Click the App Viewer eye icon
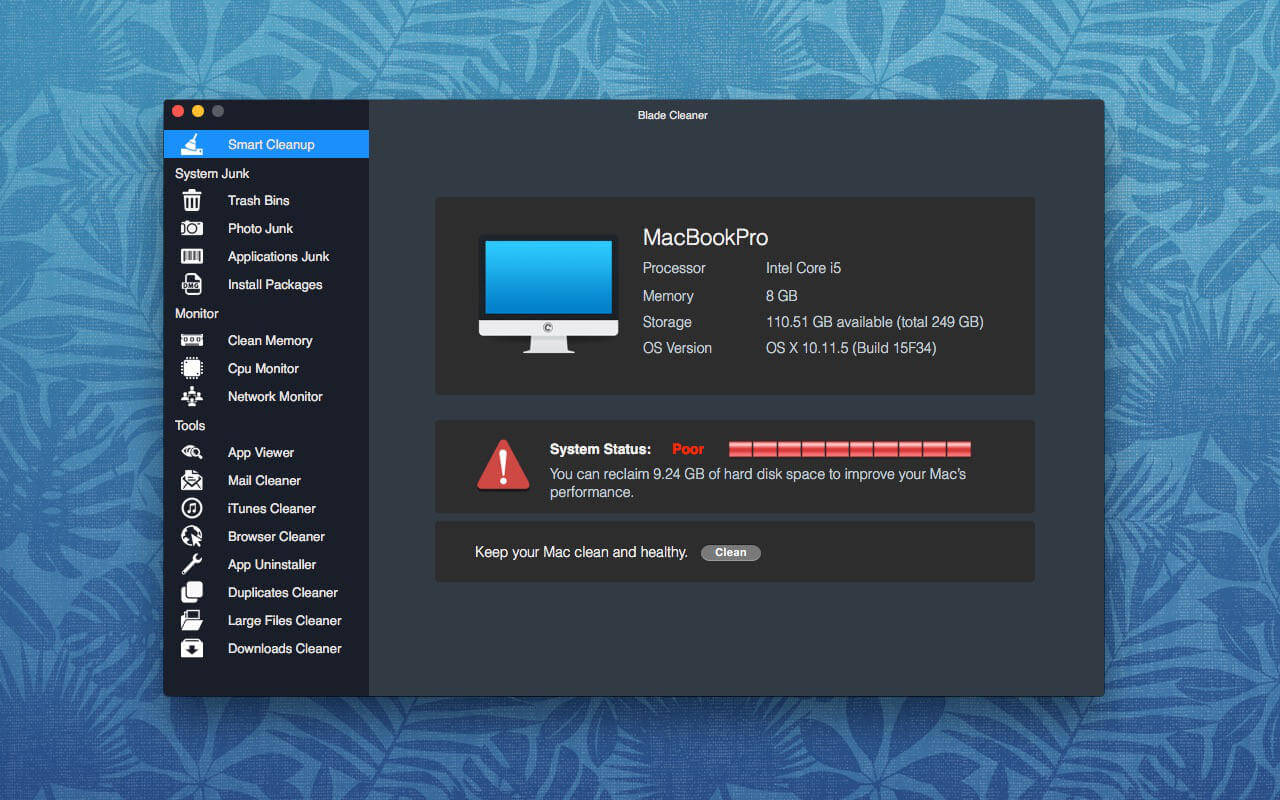 point(192,452)
